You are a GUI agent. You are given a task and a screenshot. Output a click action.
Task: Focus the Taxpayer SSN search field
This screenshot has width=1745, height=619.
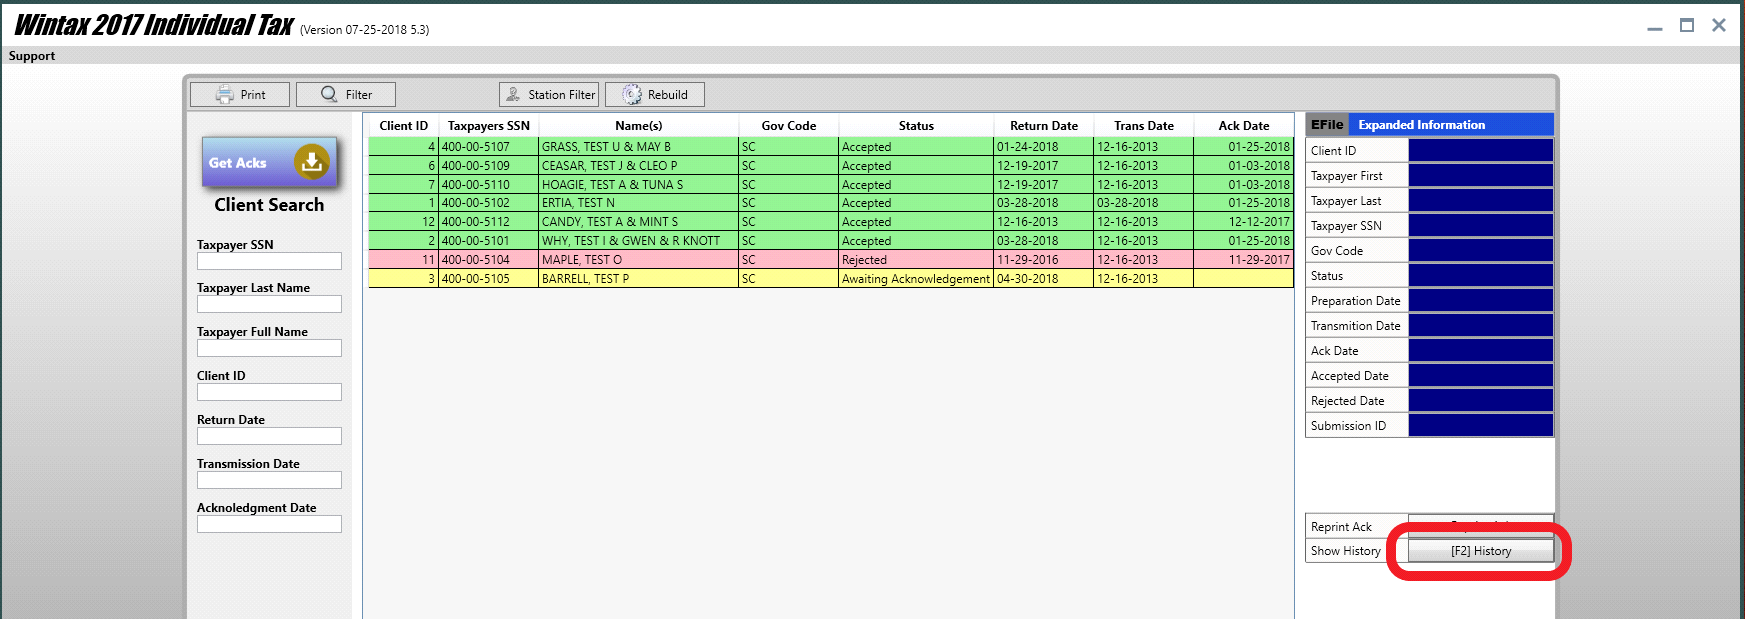point(269,261)
